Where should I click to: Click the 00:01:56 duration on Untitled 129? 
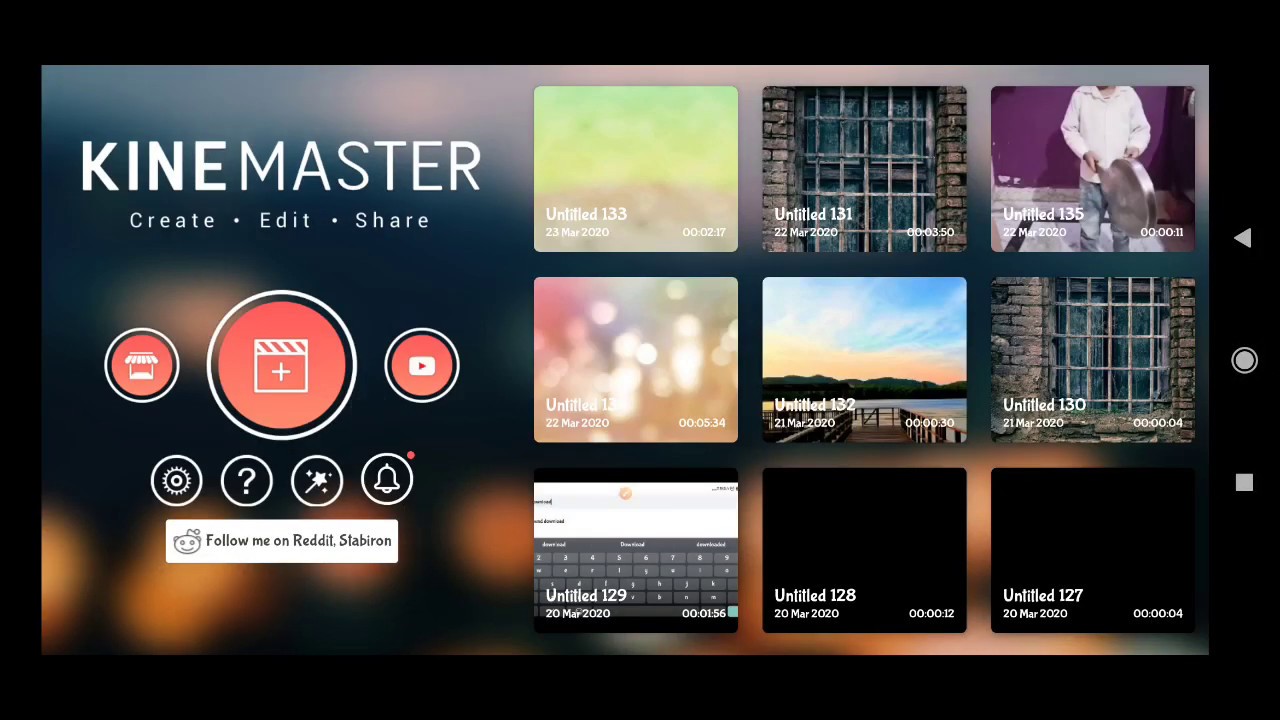(x=704, y=614)
